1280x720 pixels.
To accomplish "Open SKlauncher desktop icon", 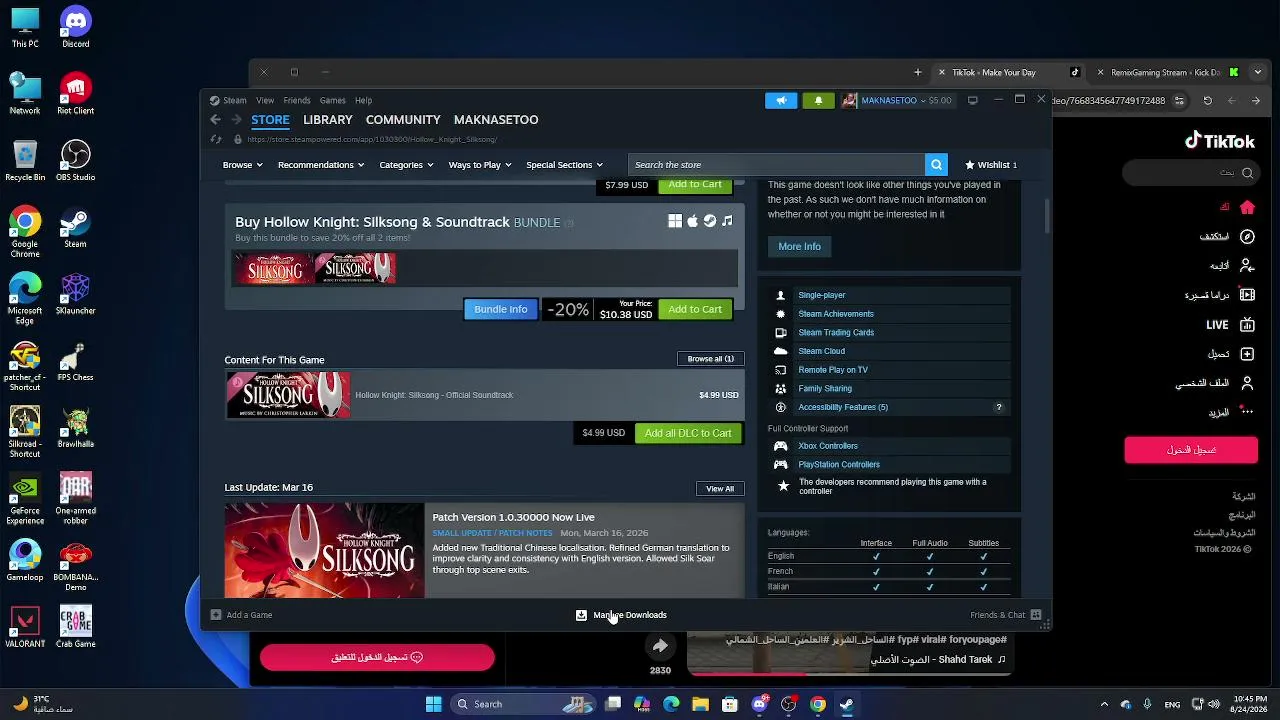I will pos(76,294).
